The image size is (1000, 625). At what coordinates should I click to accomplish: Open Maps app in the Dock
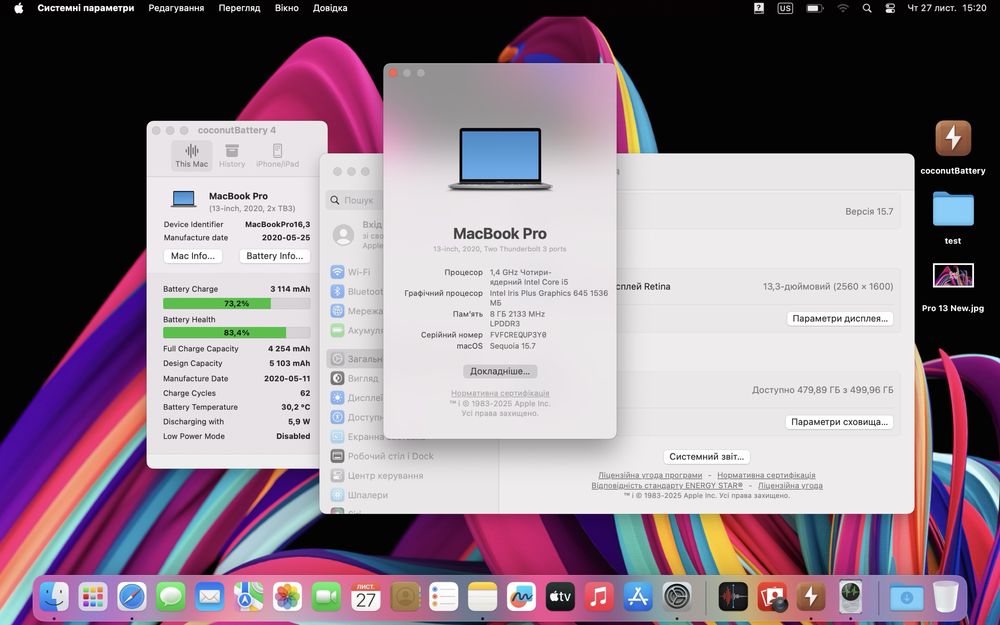tap(249, 598)
